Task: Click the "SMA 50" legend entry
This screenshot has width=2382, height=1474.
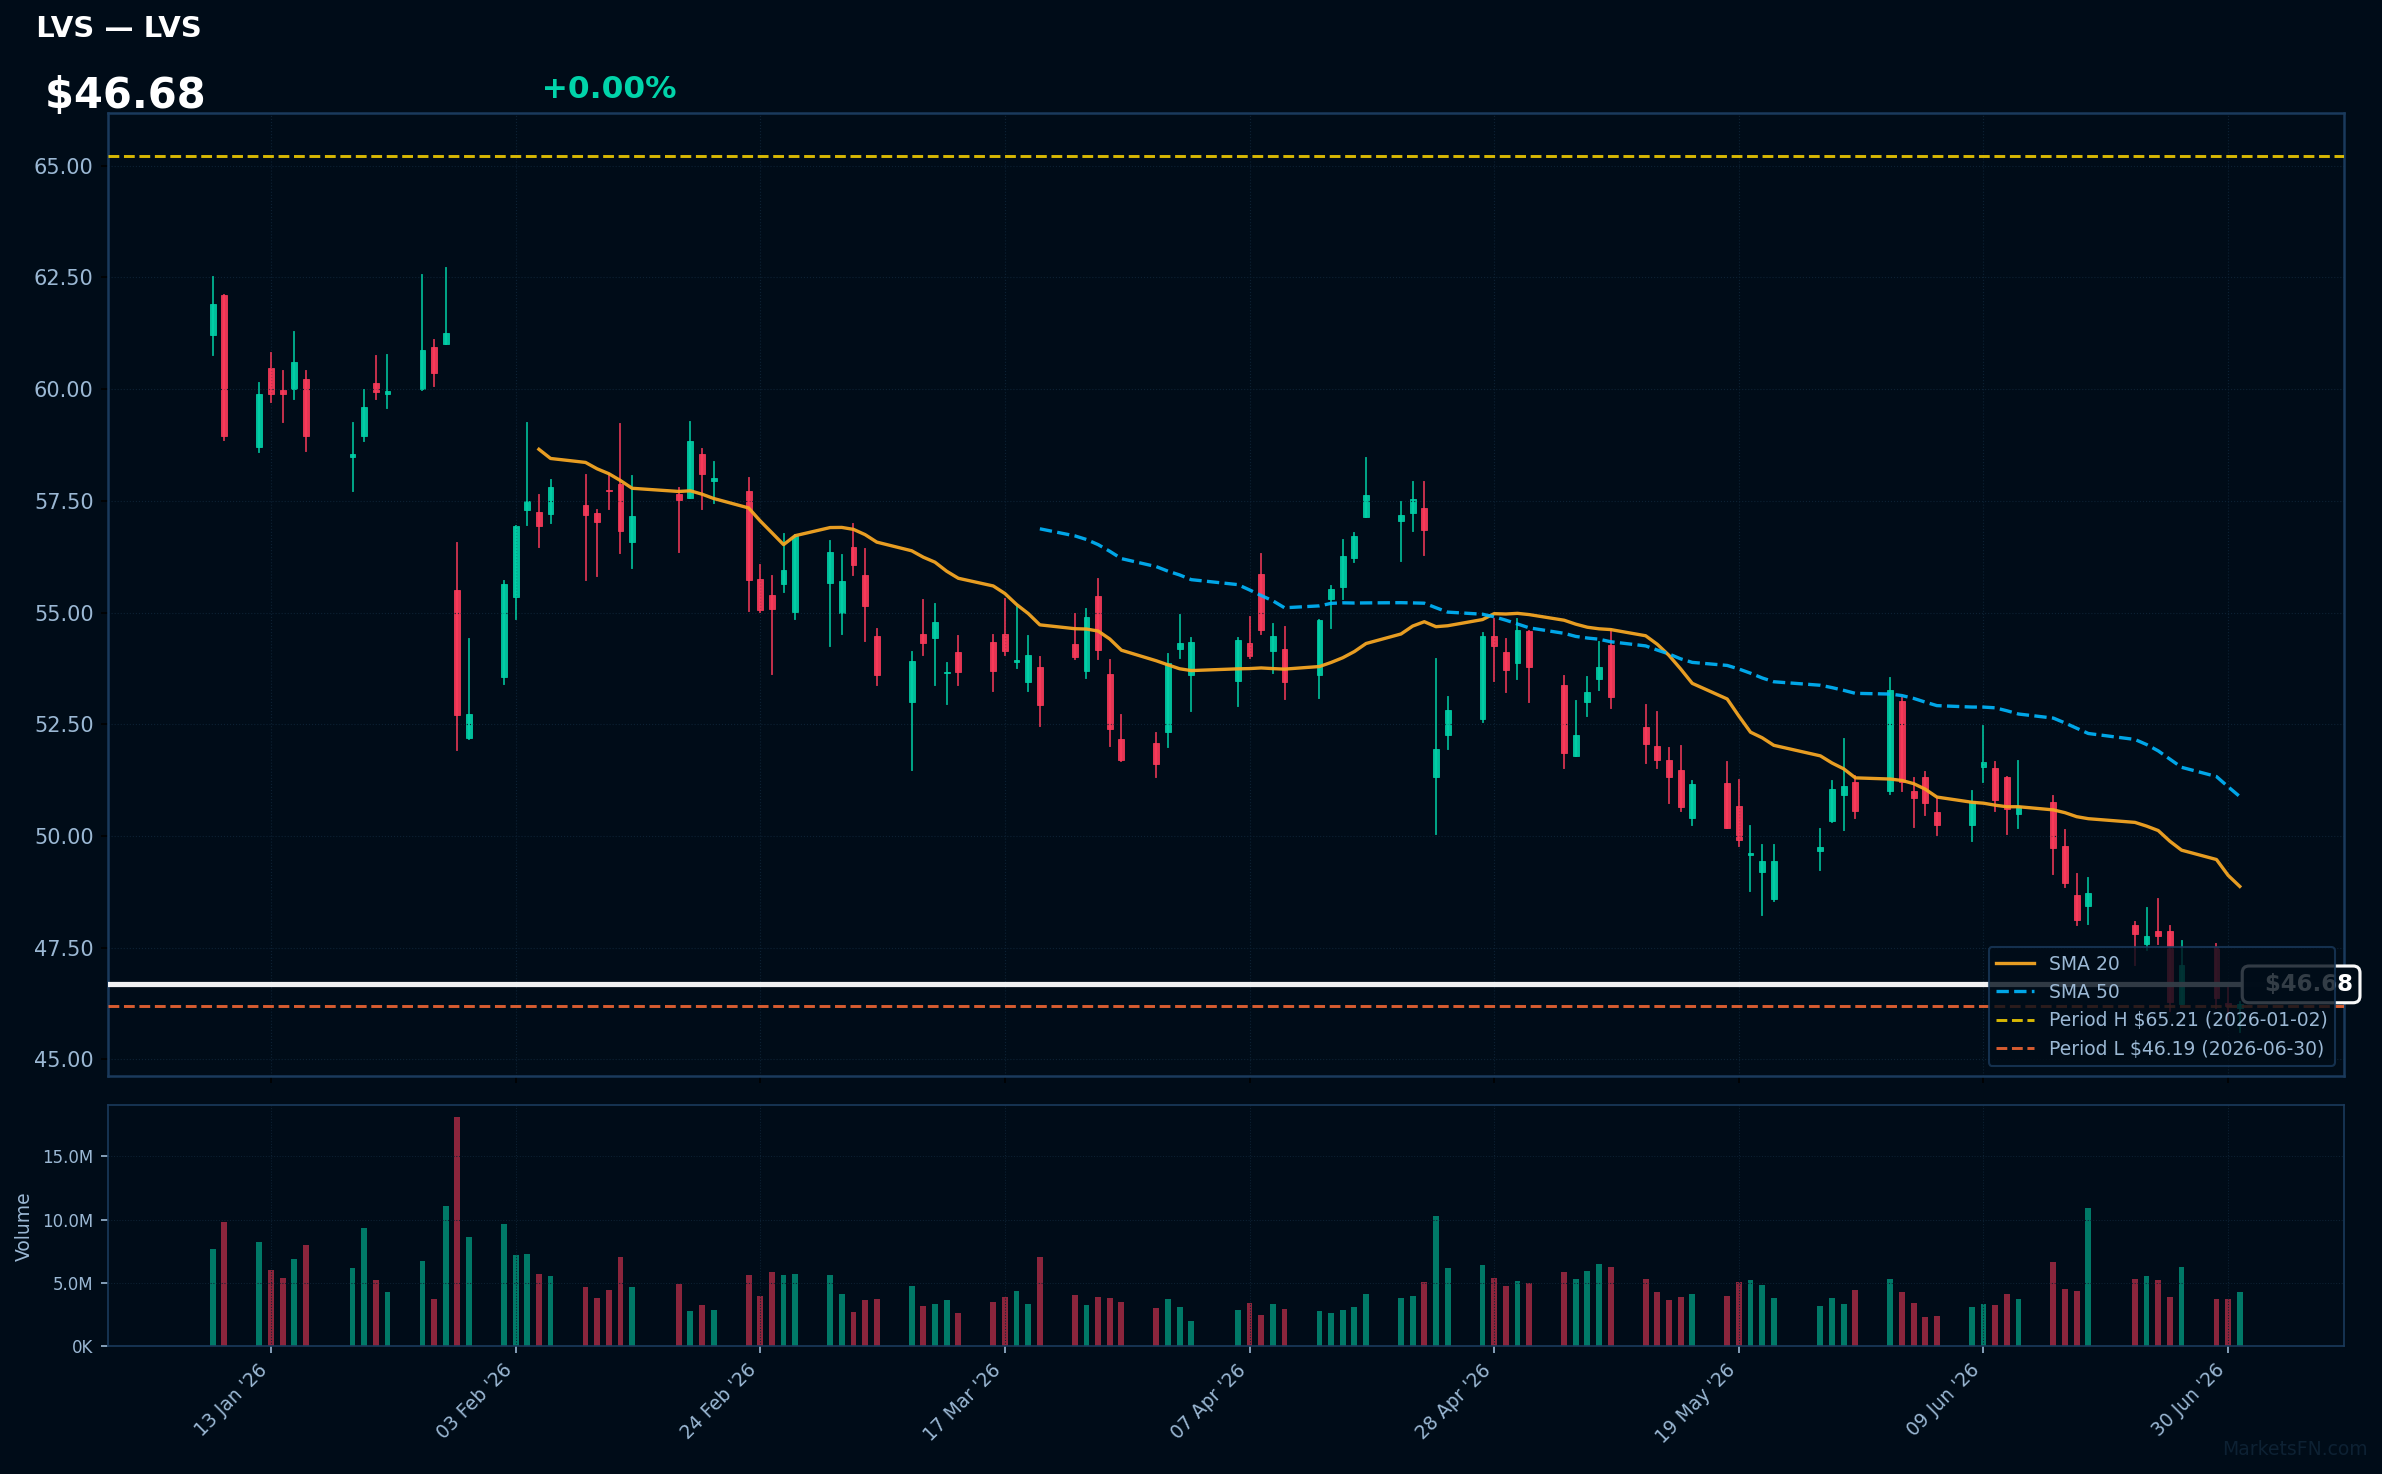Action: [x=2057, y=991]
